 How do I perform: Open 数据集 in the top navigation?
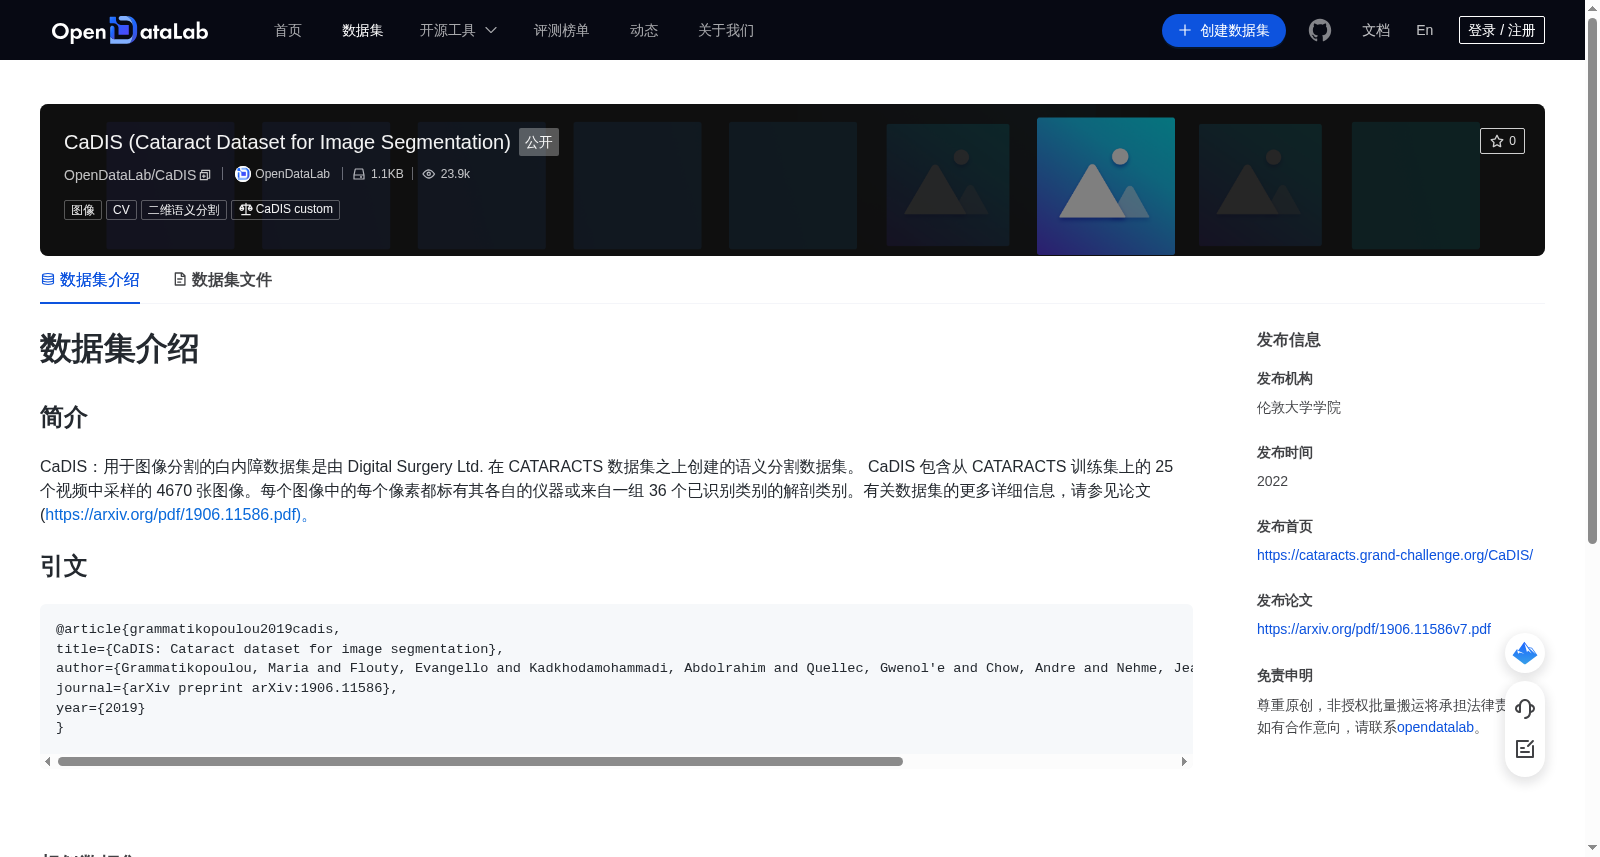tap(363, 31)
